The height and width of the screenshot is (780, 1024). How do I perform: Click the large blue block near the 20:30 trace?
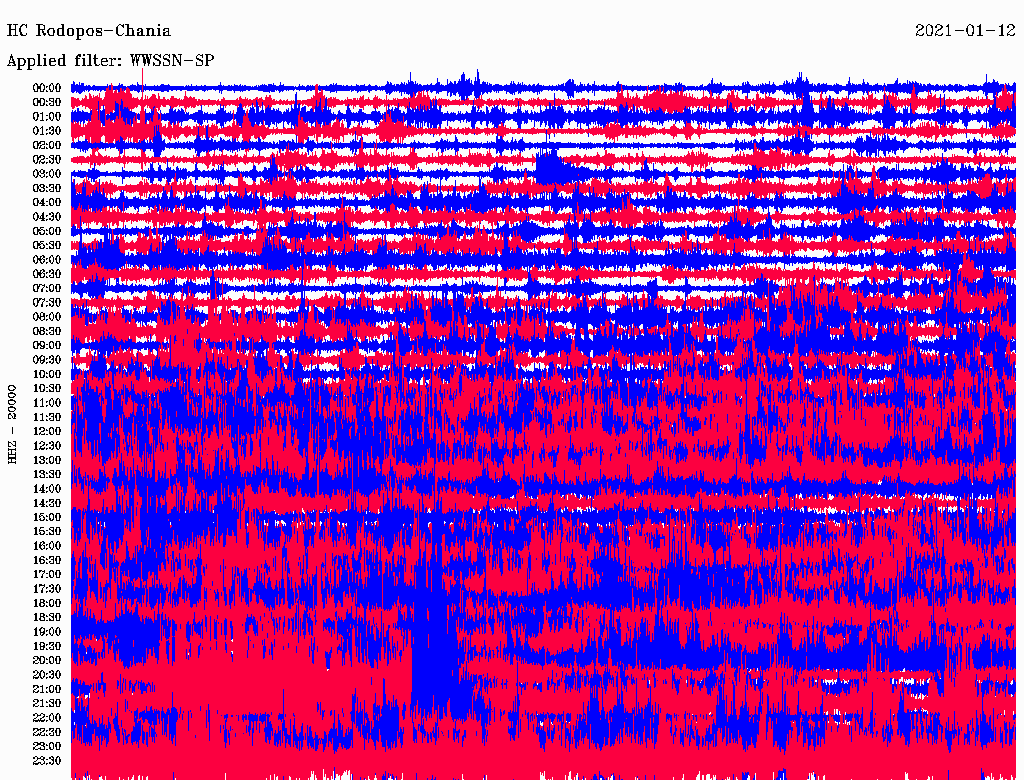[x=432, y=660]
